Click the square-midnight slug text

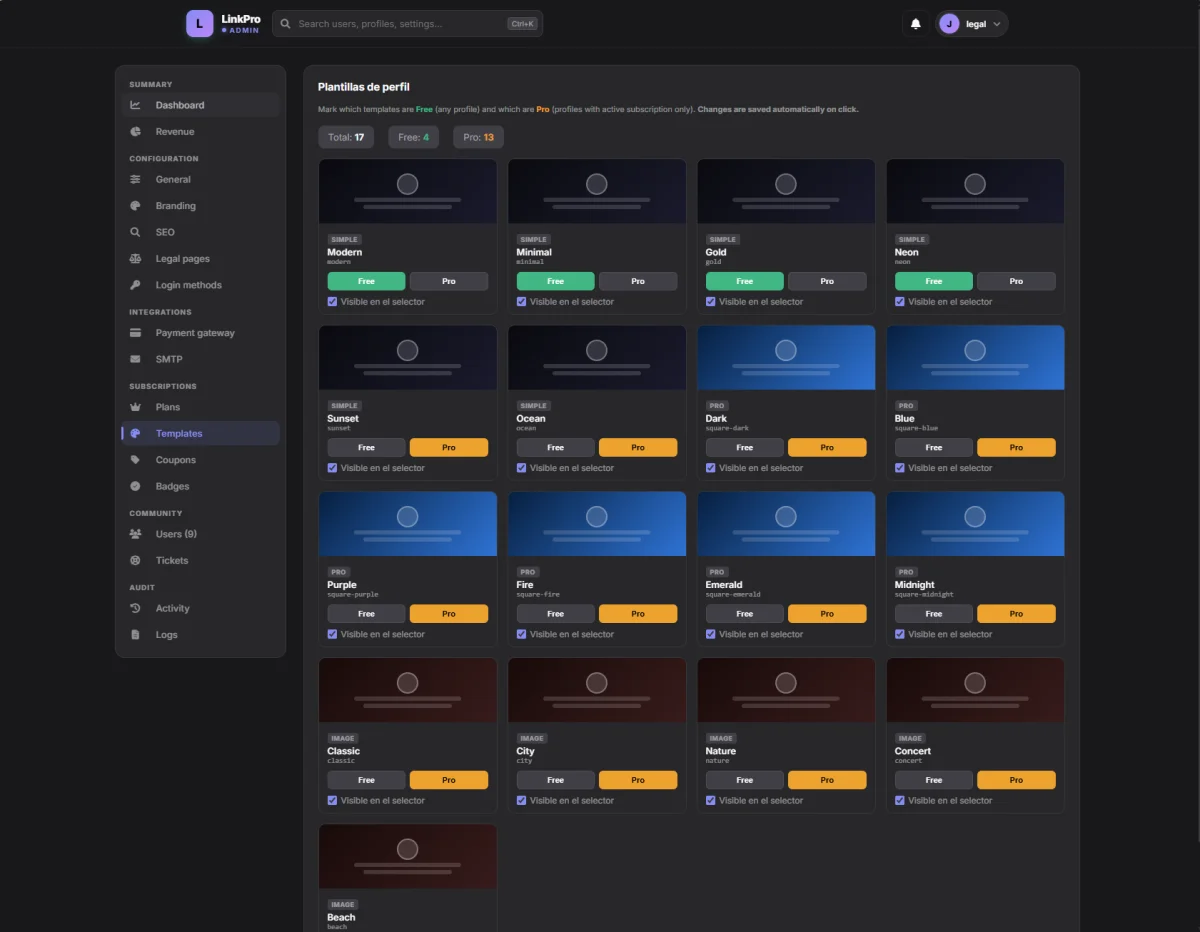(924, 595)
